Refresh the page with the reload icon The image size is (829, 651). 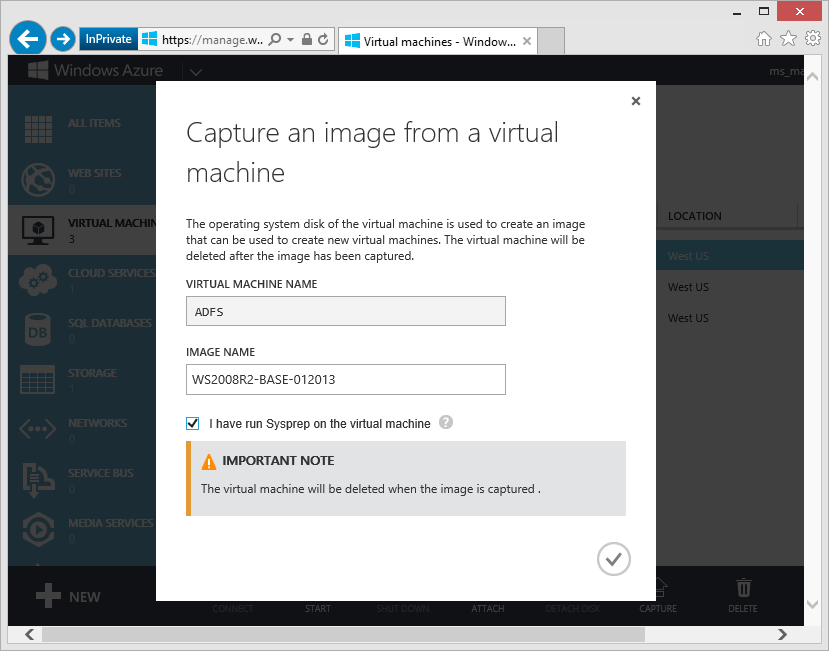click(x=324, y=40)
